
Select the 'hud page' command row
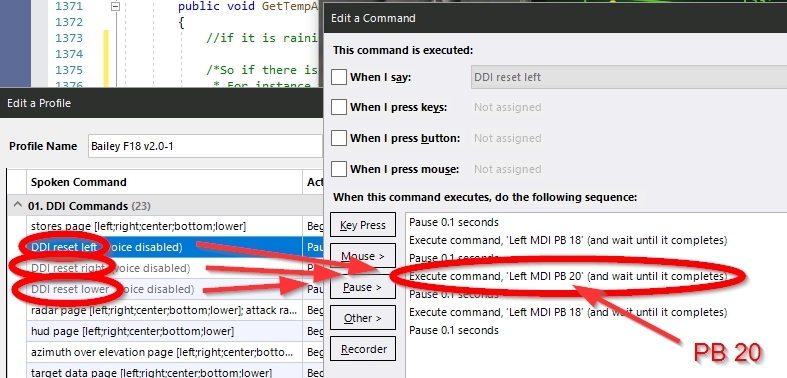tap(165, 331)
